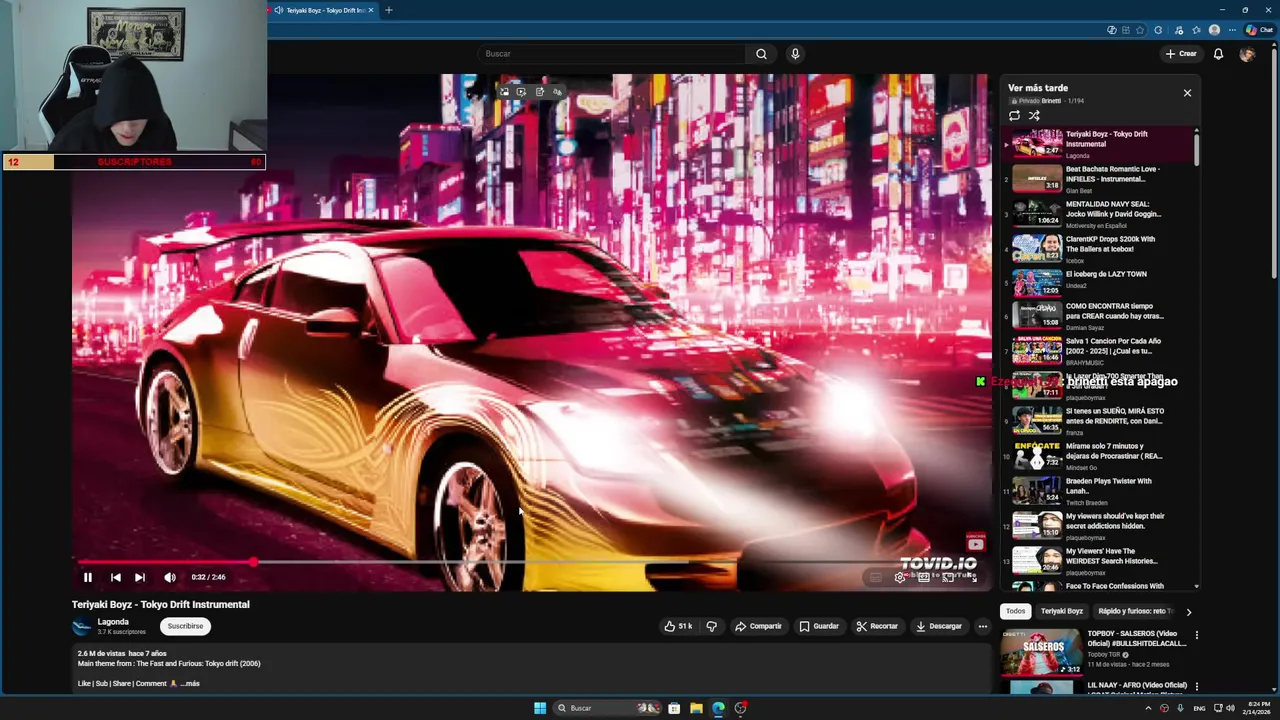Image resolution: width=1280 pixels, height=720 pixels.
Task: Open the browser profile avatar
Action: pos(1214,30)
